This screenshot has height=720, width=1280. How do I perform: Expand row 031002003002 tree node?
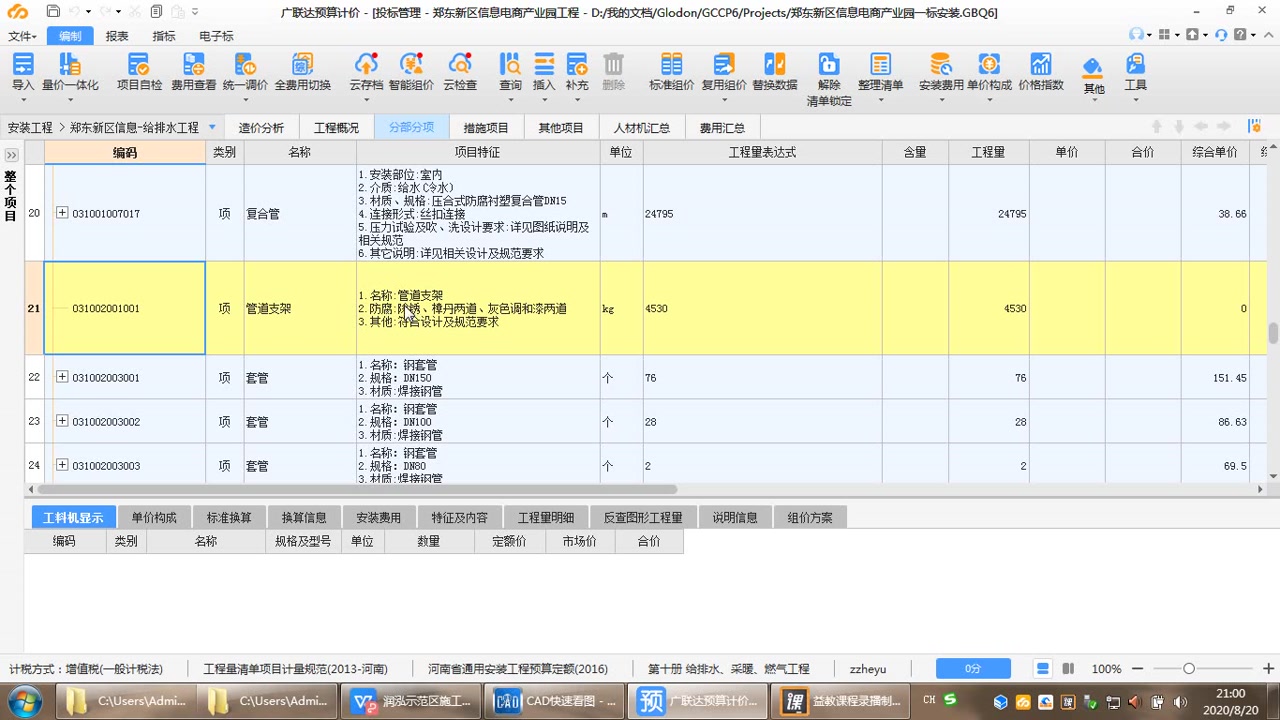62,421
